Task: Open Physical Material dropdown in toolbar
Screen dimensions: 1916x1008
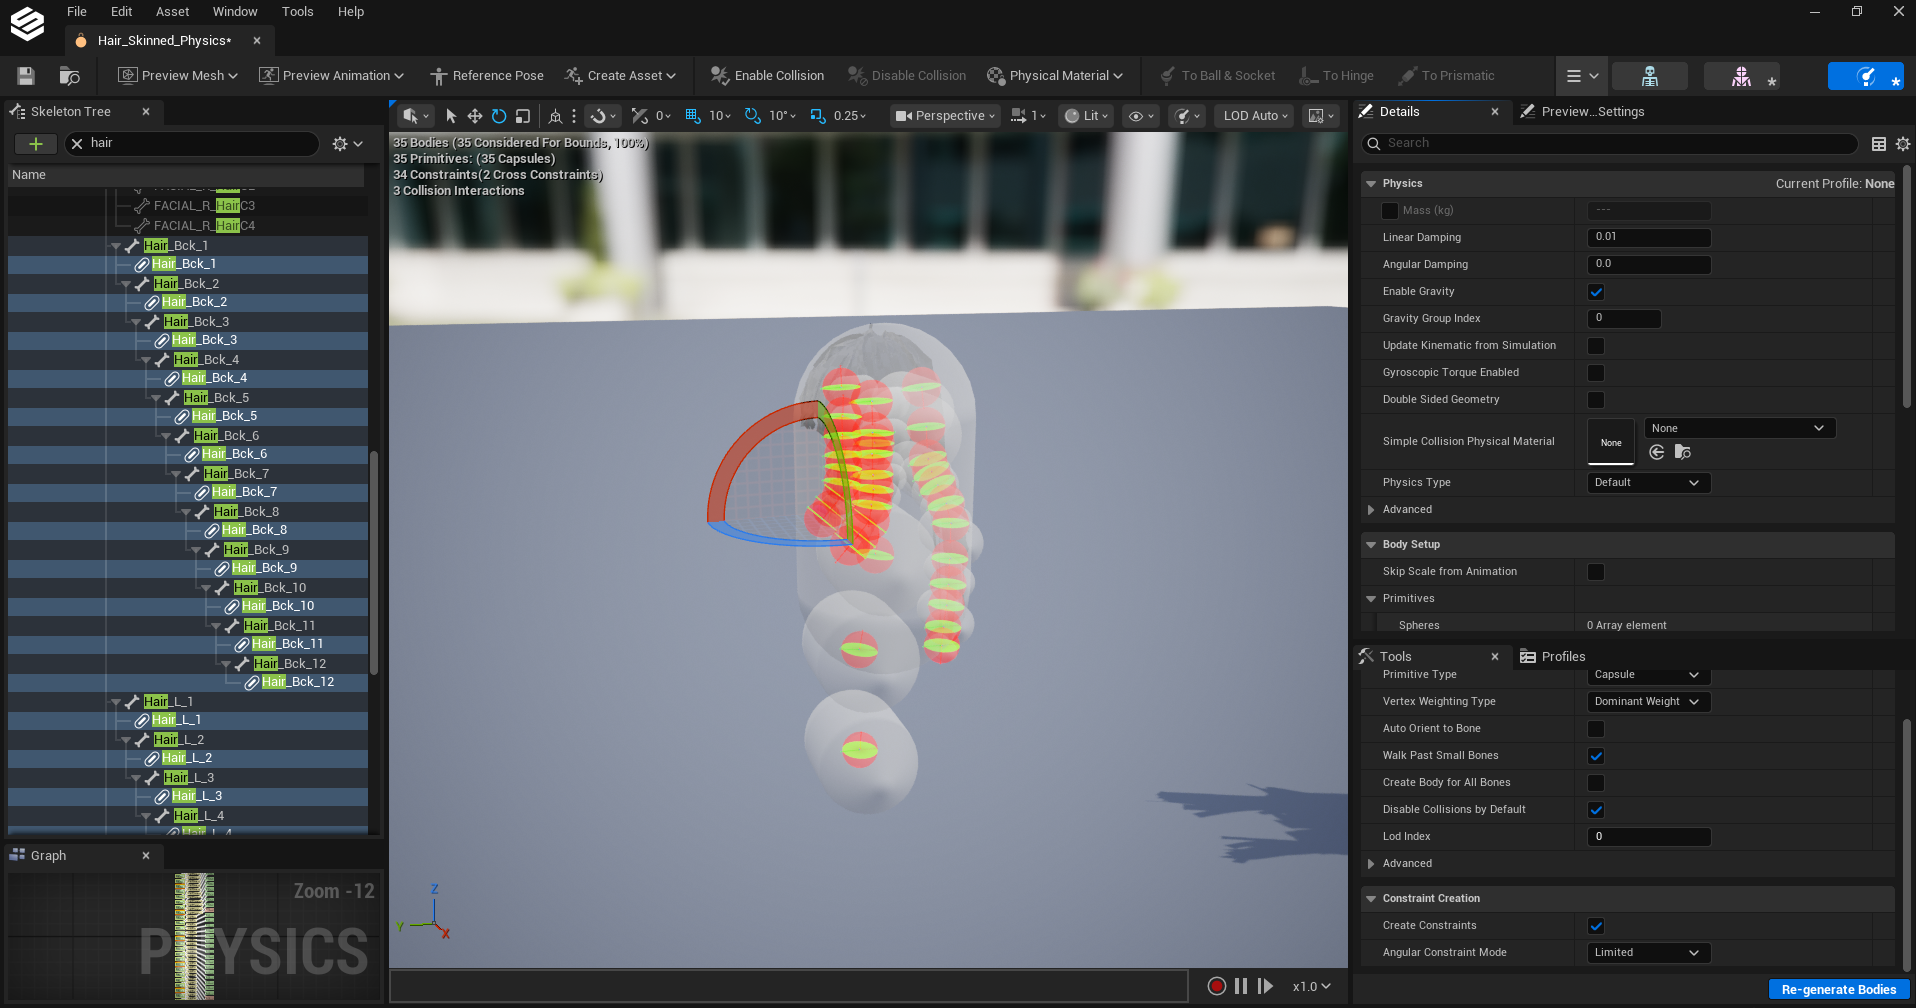Action: tap(1055, 76)
